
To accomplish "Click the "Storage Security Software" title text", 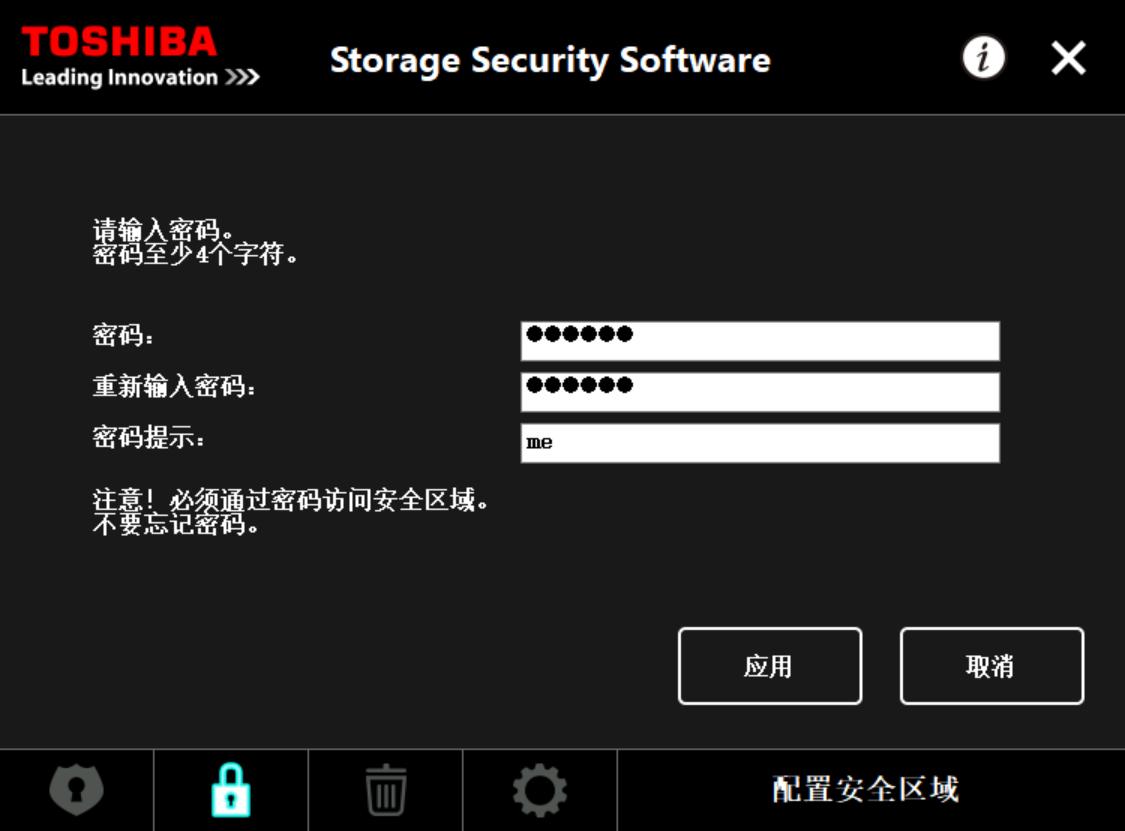I will pyautogui.click(x=550, y=60).
